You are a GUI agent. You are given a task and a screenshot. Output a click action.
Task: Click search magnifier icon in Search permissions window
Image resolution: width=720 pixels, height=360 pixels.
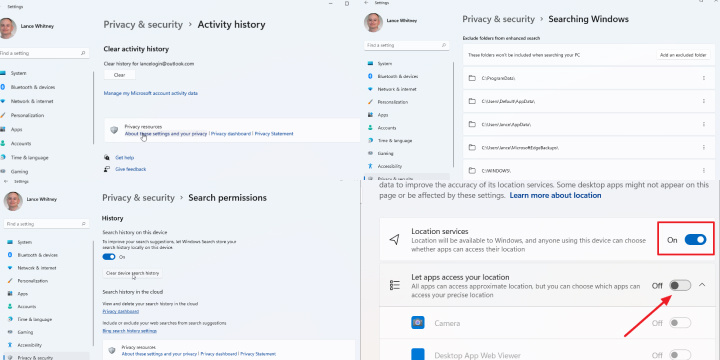point(84,224)
